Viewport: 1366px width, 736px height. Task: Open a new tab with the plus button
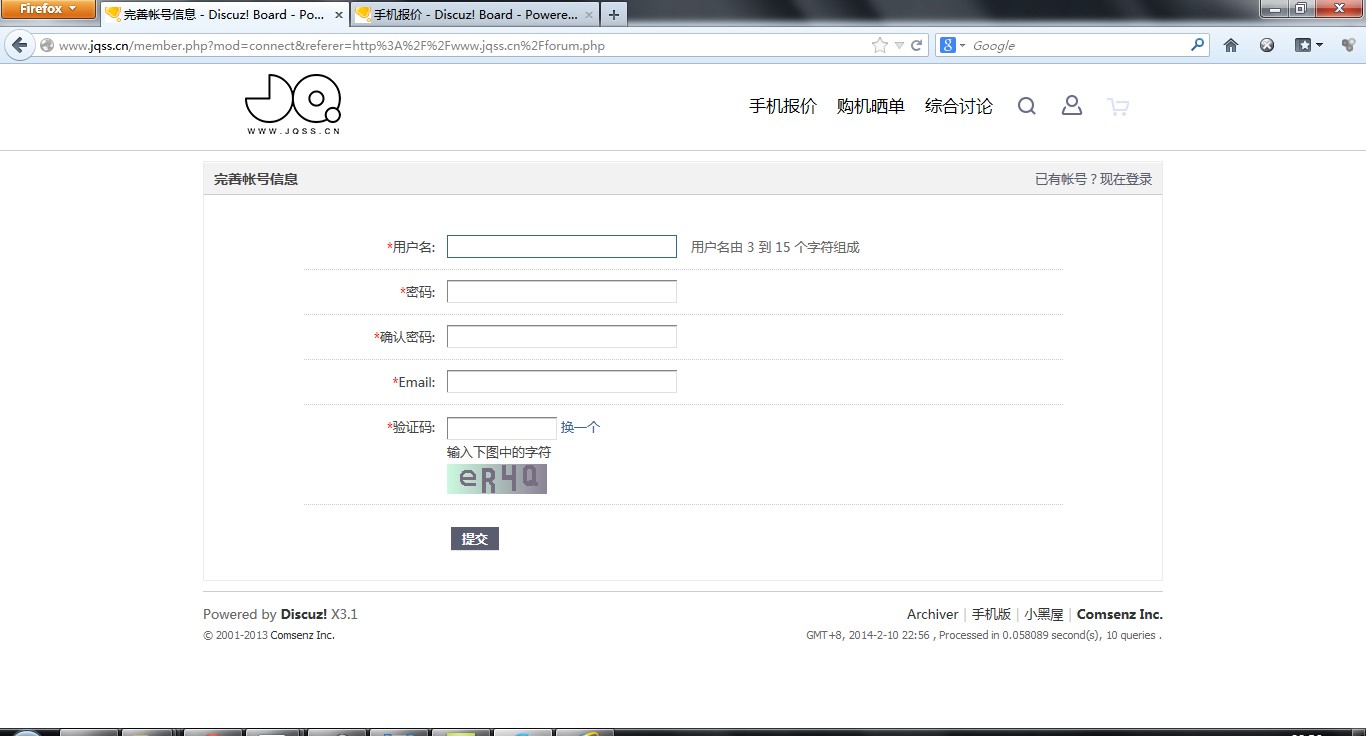pyautogui.click(x=614, y=15)
